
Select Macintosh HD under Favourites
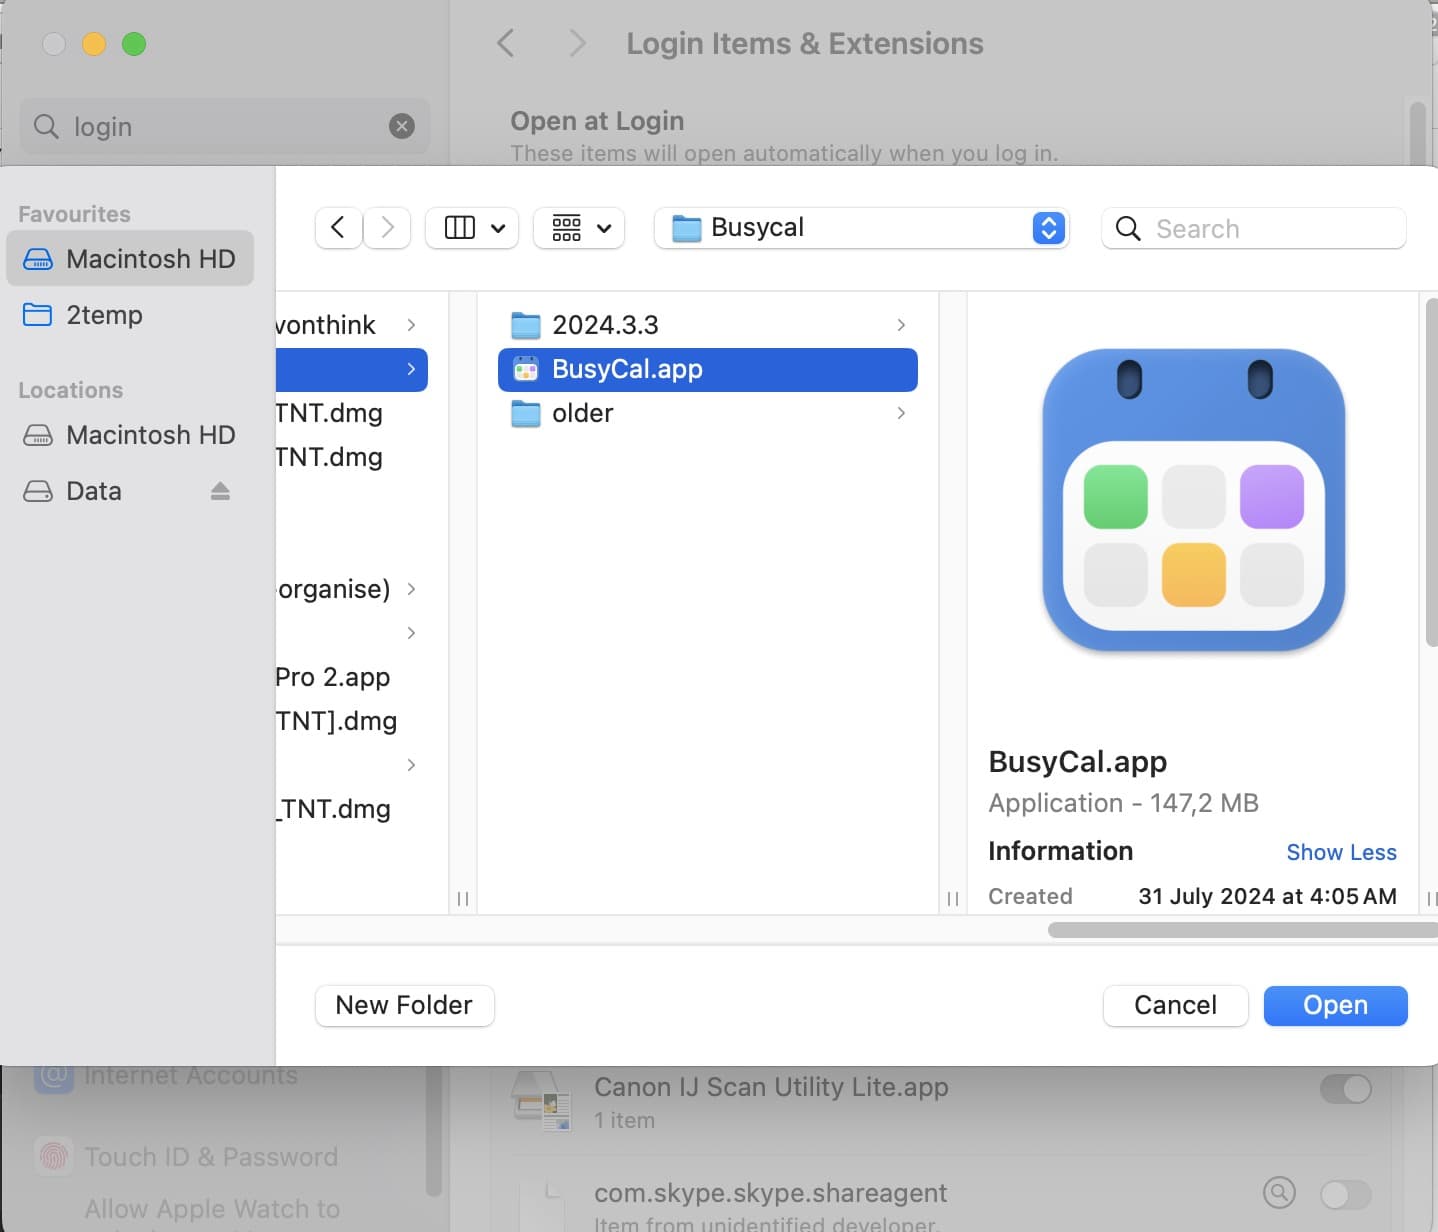tap(130, 259)
